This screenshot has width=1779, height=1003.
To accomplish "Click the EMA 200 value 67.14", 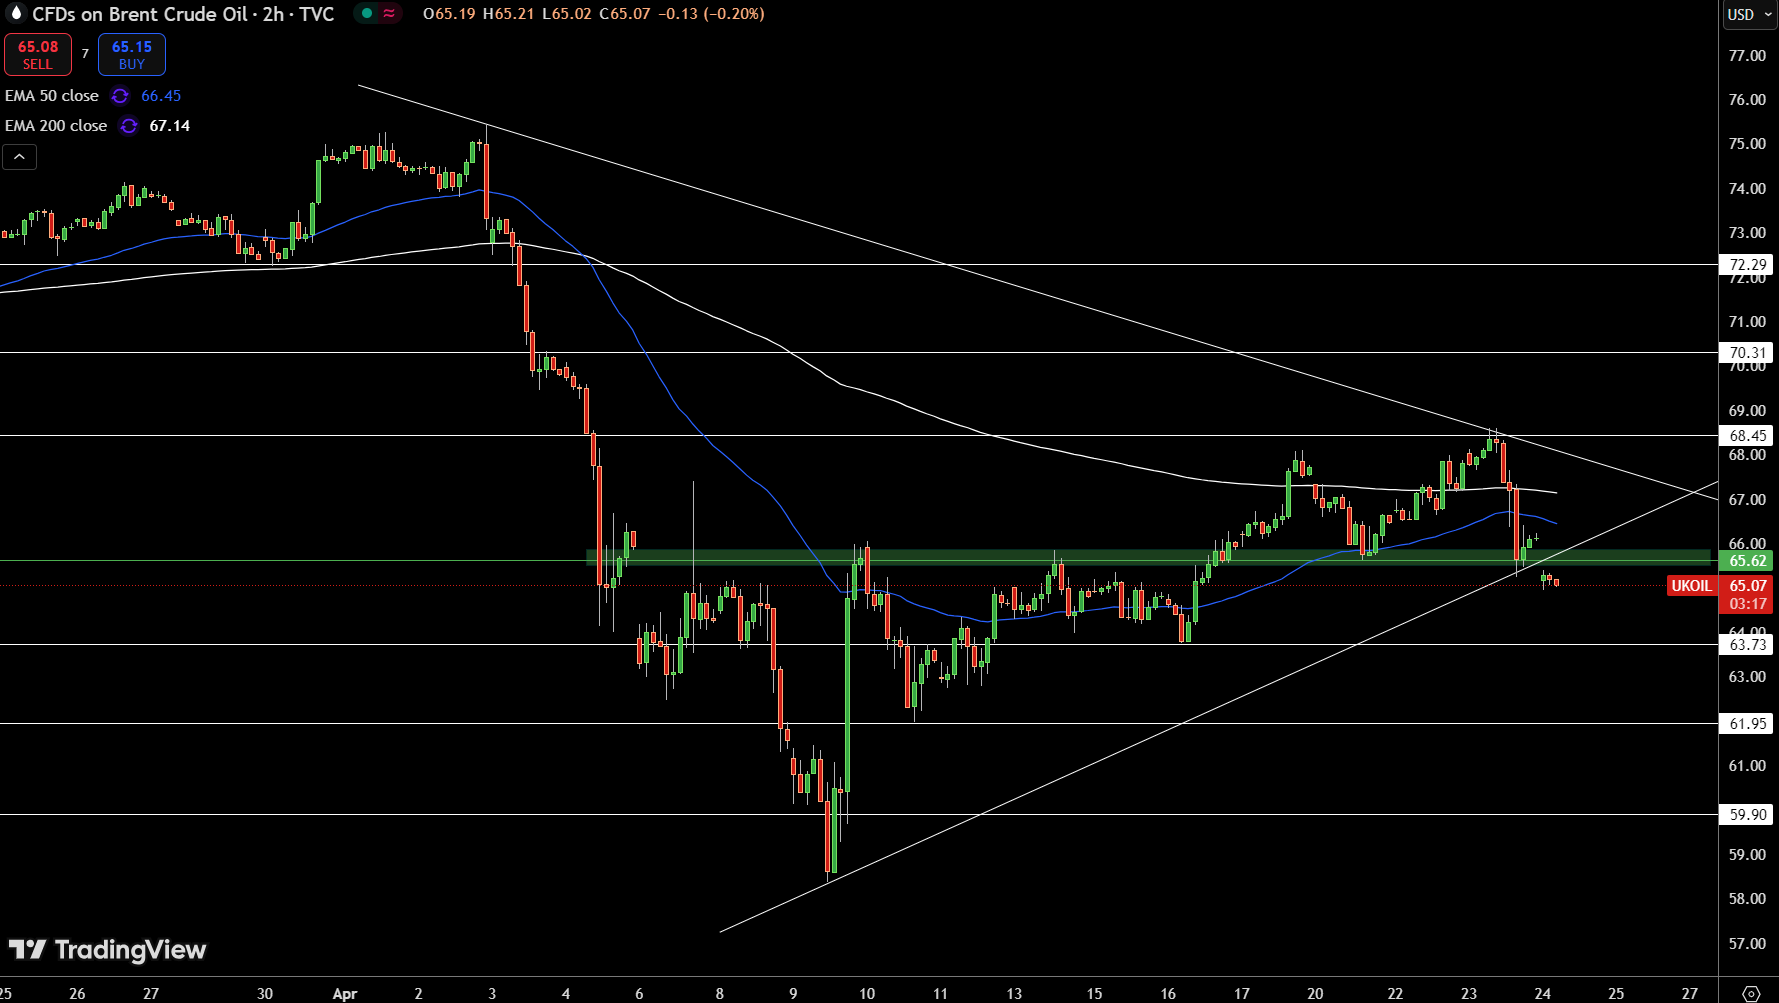I will click(x=170, y=126).
